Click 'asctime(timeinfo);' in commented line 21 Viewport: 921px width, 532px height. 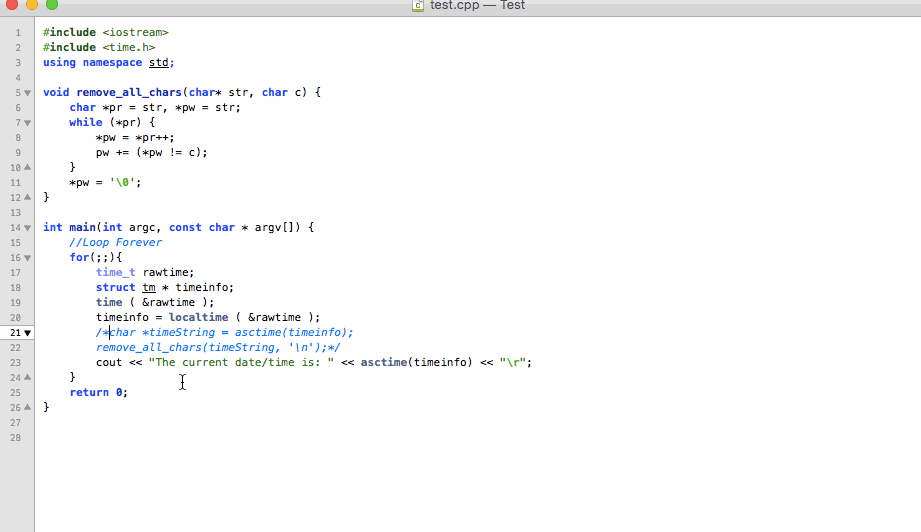coord(294,332)
